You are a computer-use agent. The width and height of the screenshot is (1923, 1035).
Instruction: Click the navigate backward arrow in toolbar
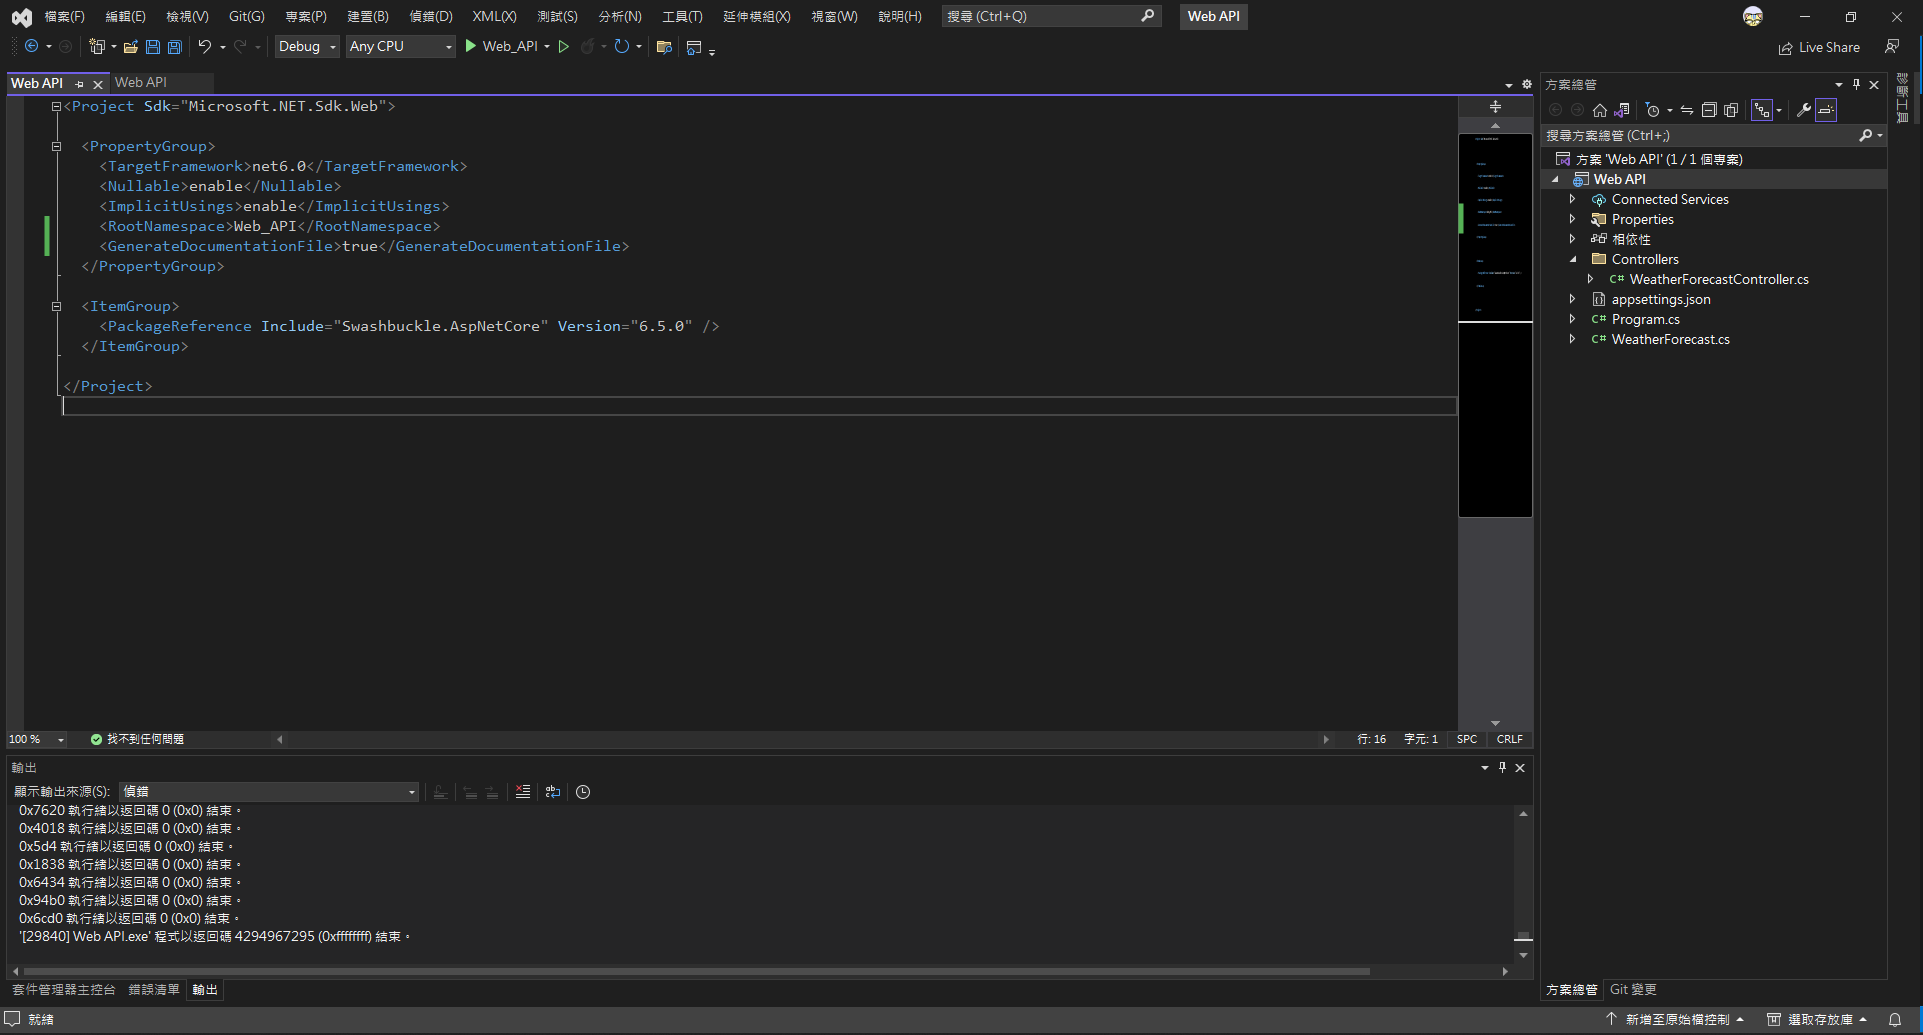[32, 46]
